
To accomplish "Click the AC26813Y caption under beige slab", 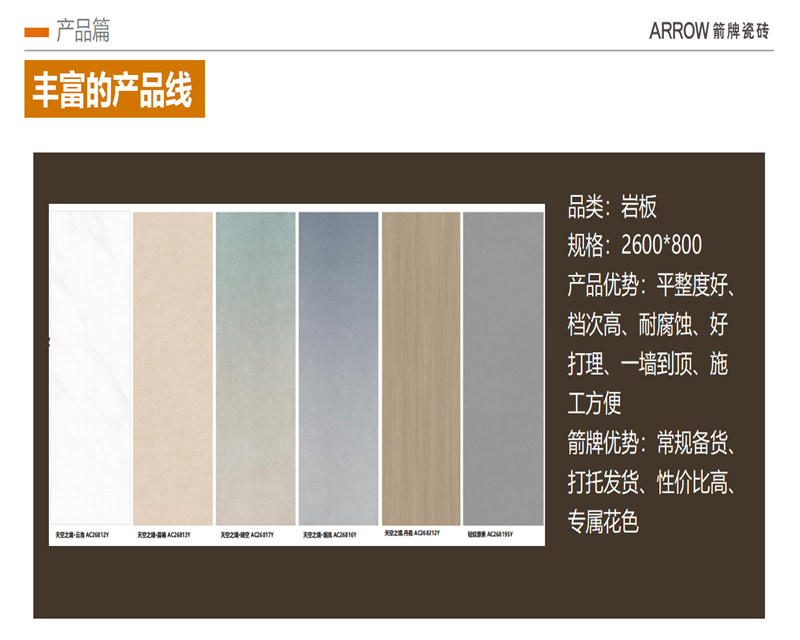I will [163, 537].
